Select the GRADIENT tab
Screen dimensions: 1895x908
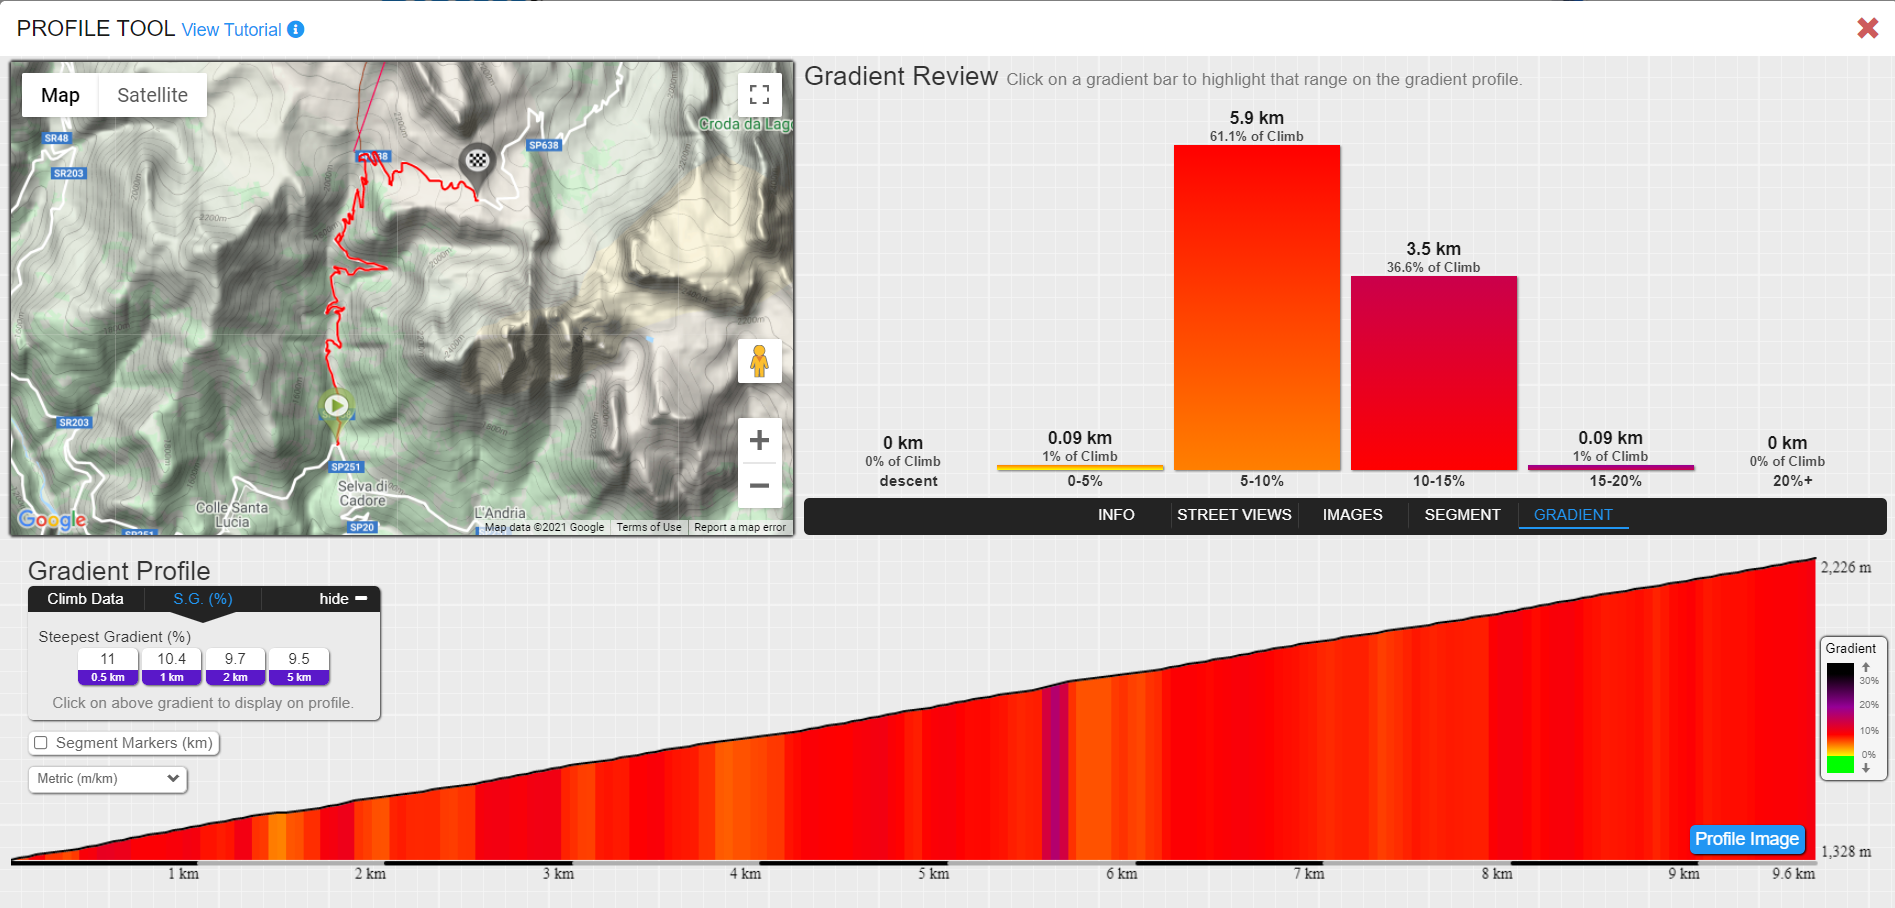(x=1573, y=515)
